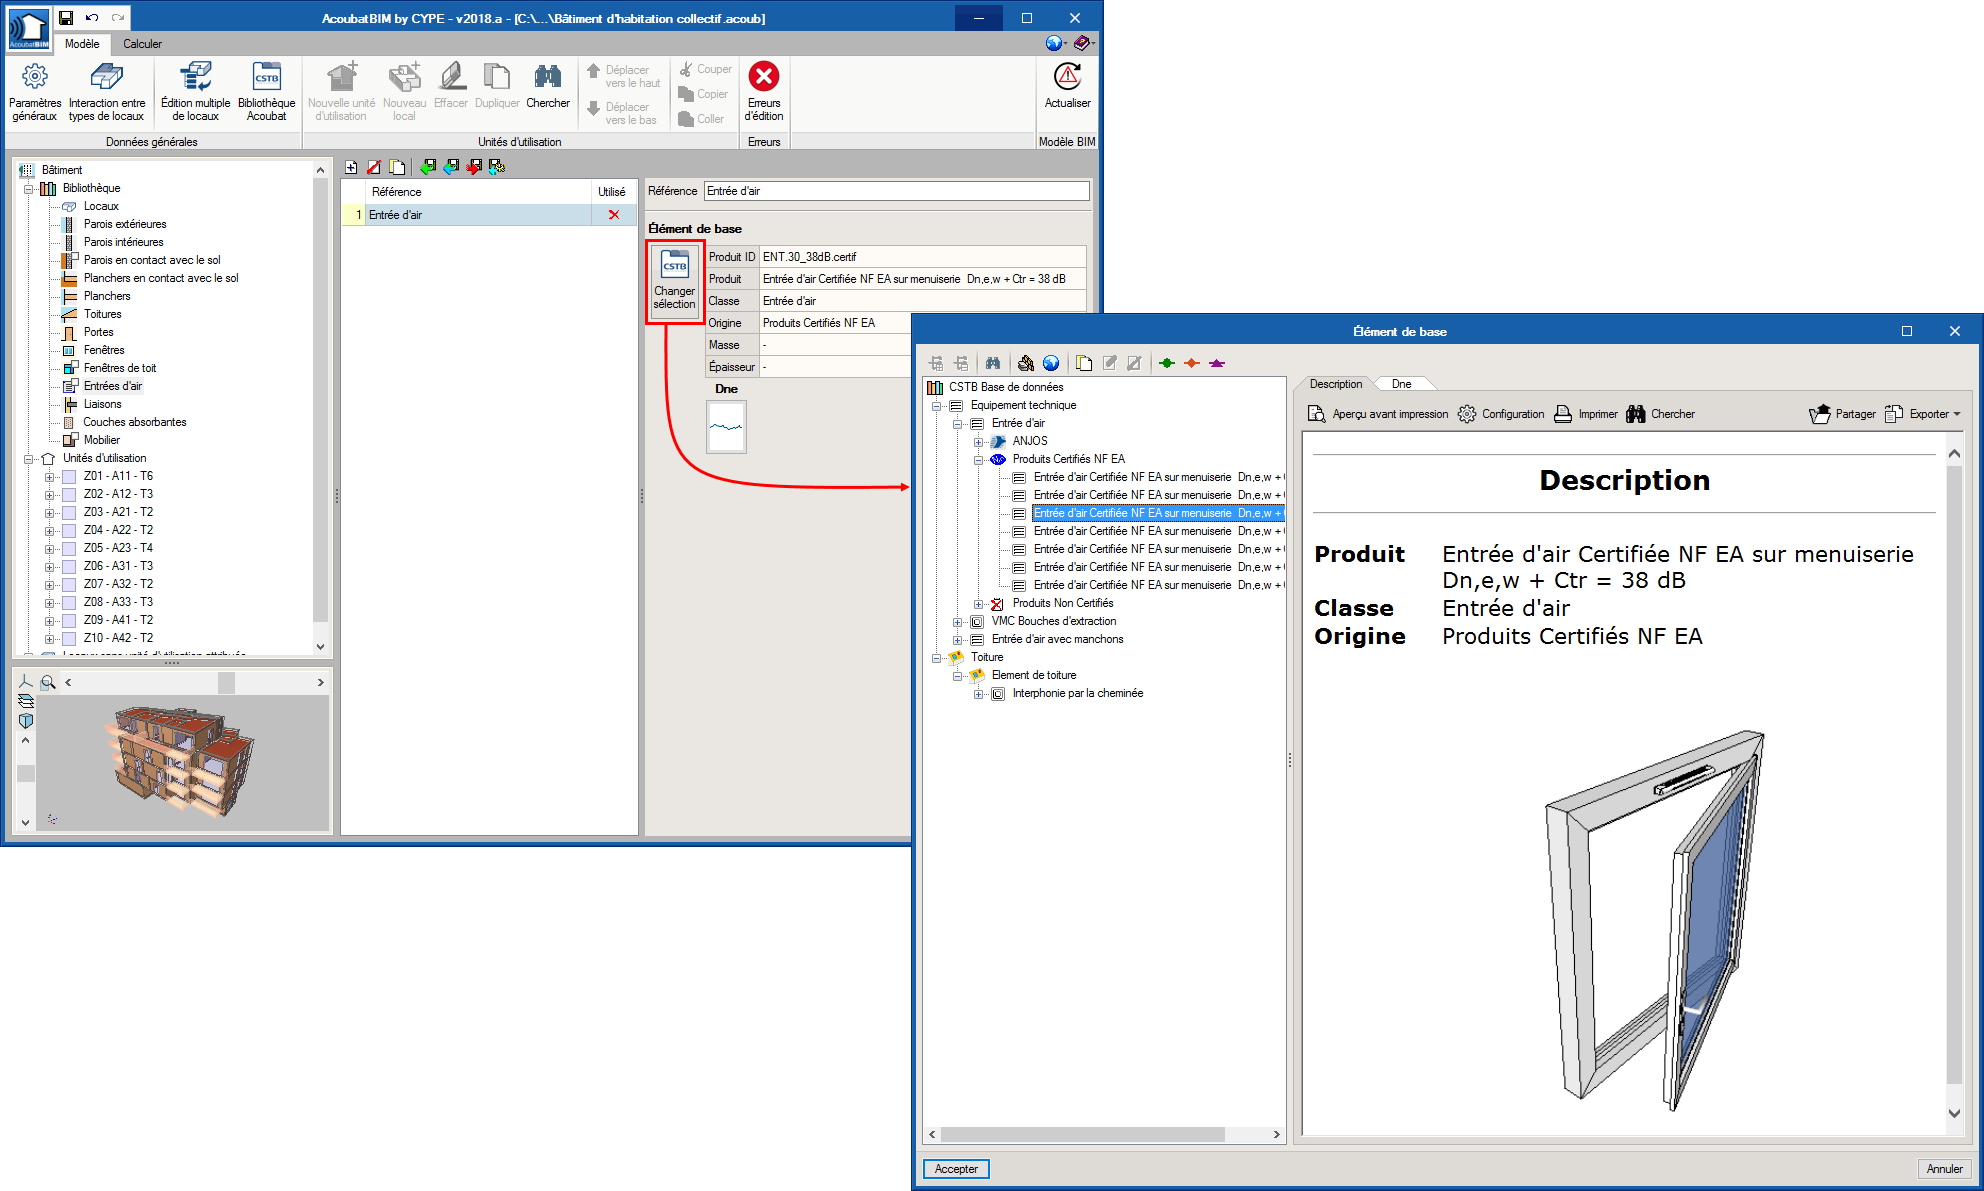Click the green diamond marker icon
Image resolution: width=1984 pixels, height=1191 pixels.
click(1167, 363)
